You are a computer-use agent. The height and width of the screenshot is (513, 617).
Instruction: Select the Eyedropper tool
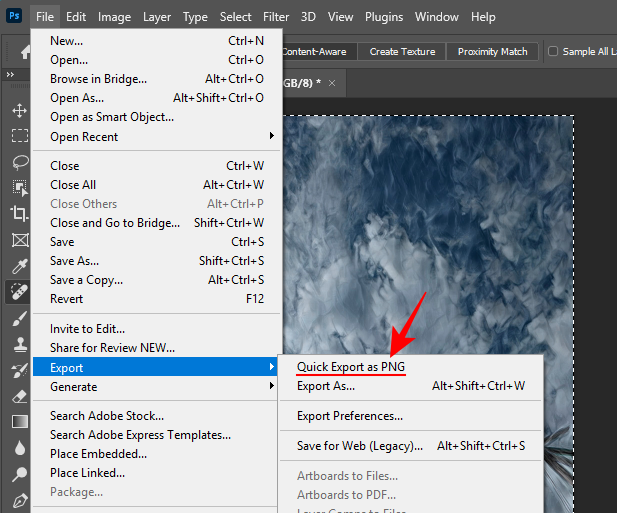(x=19, y=266)
